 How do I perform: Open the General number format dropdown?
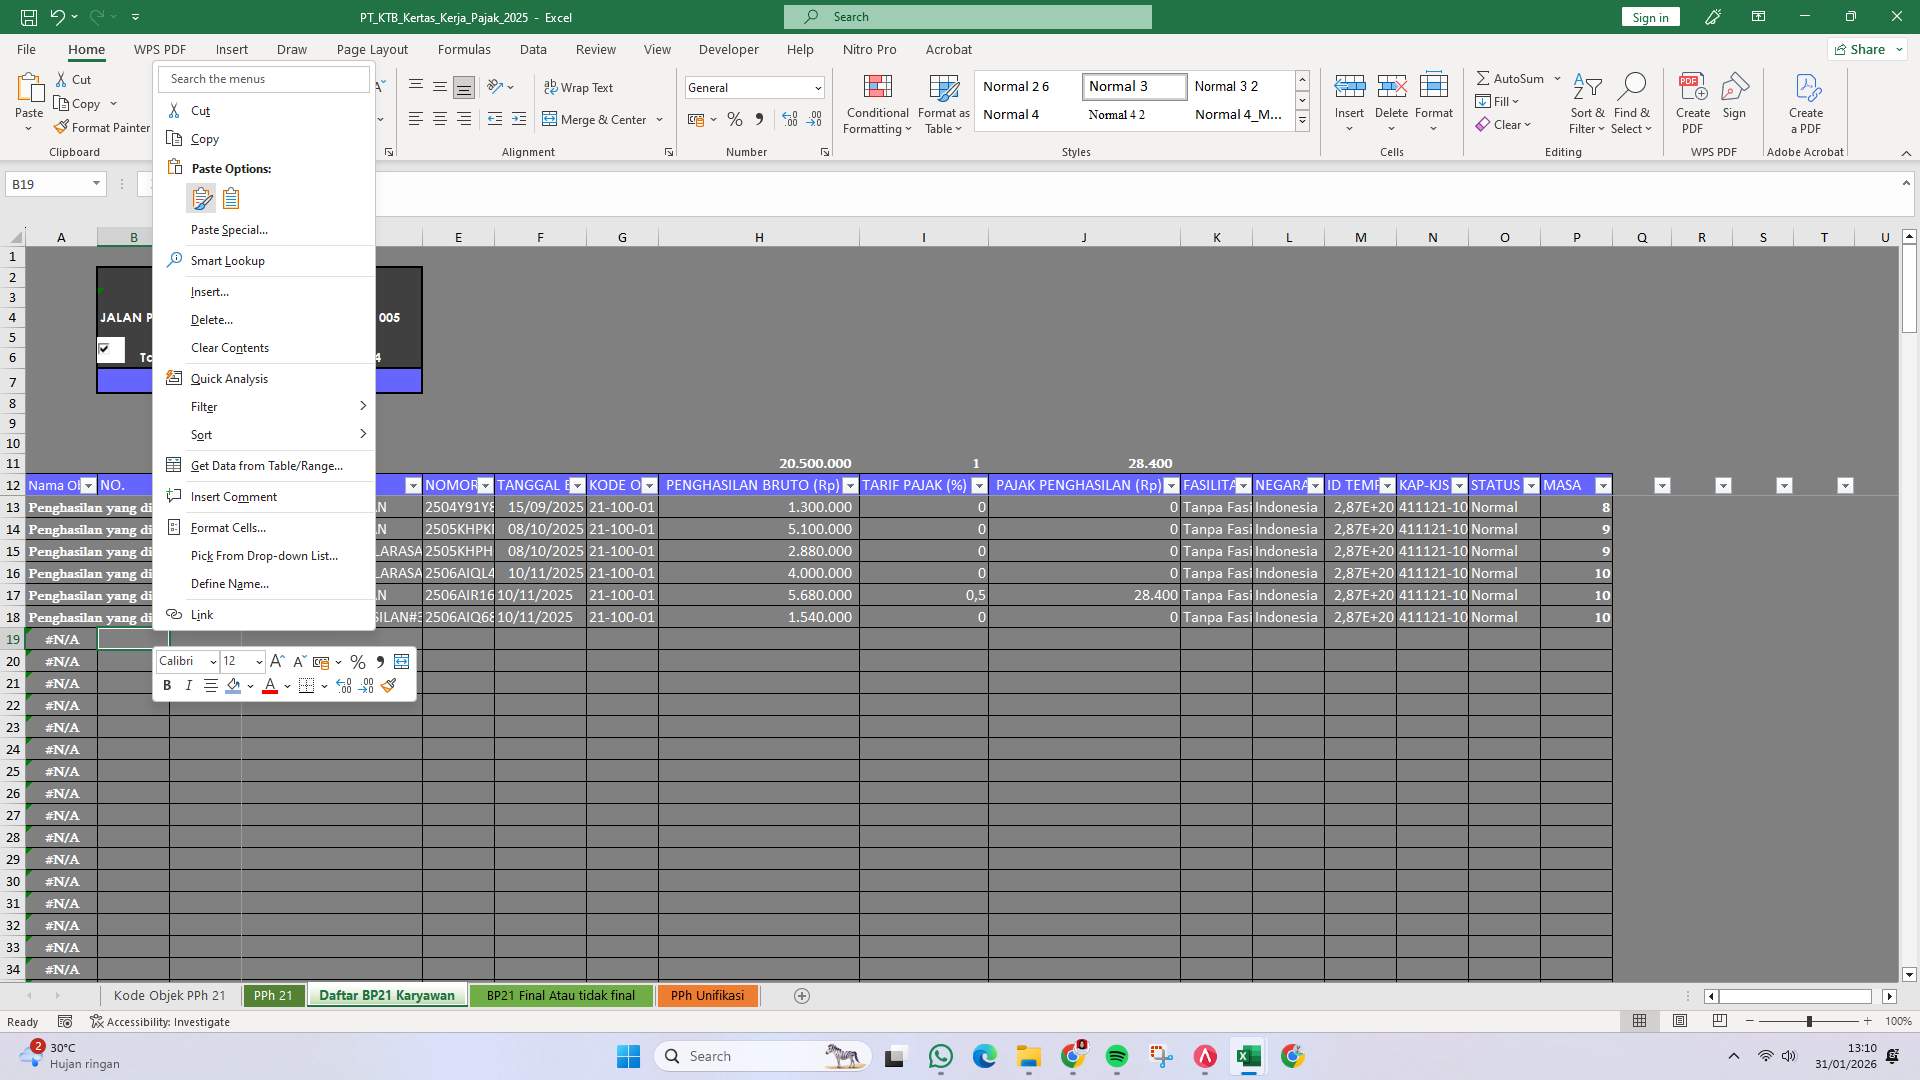click(815, 87)
